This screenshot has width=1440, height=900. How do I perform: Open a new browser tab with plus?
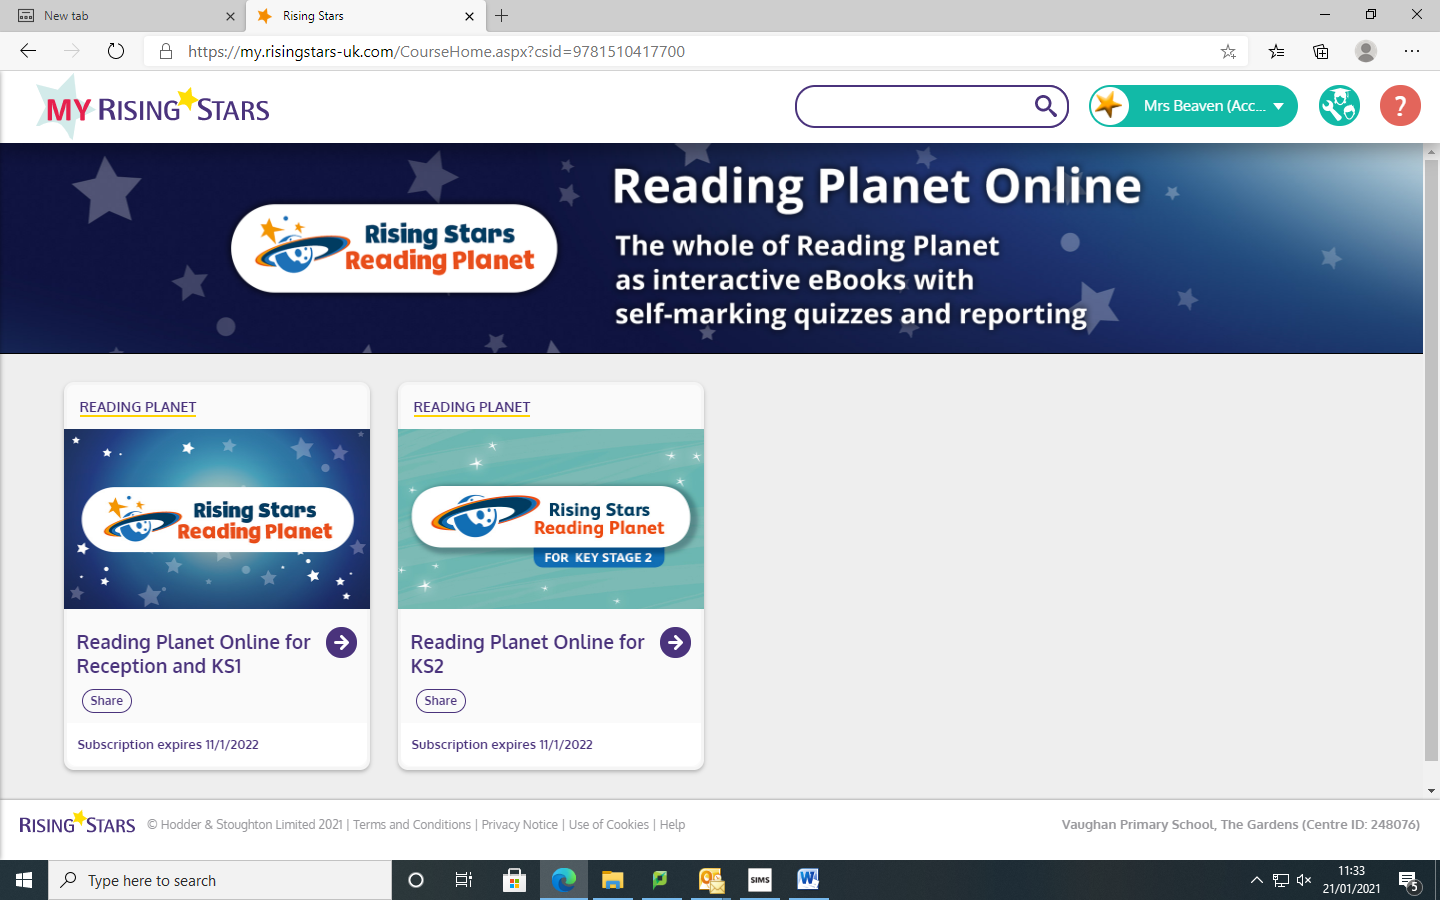(x=502, y=16)
